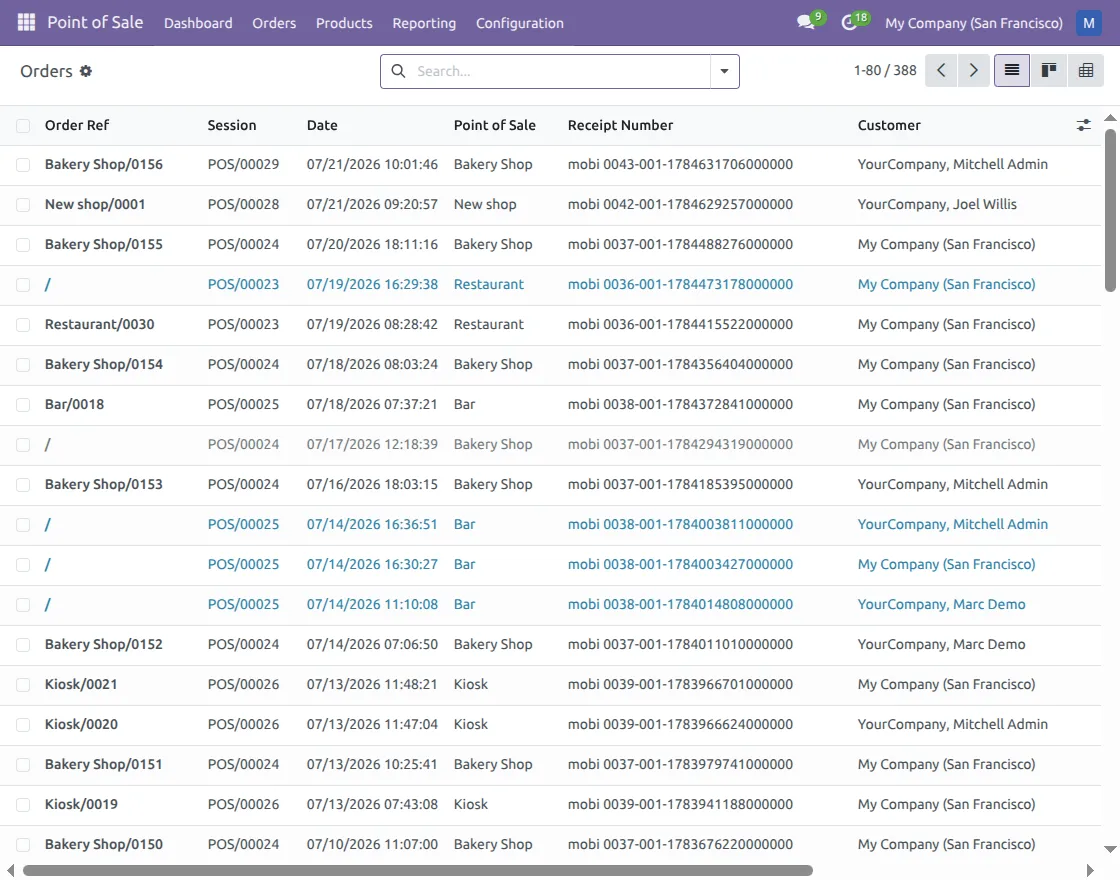Open optional columns adjust settings
This screenshot has width=1120, height=880.
(1084, 125)
